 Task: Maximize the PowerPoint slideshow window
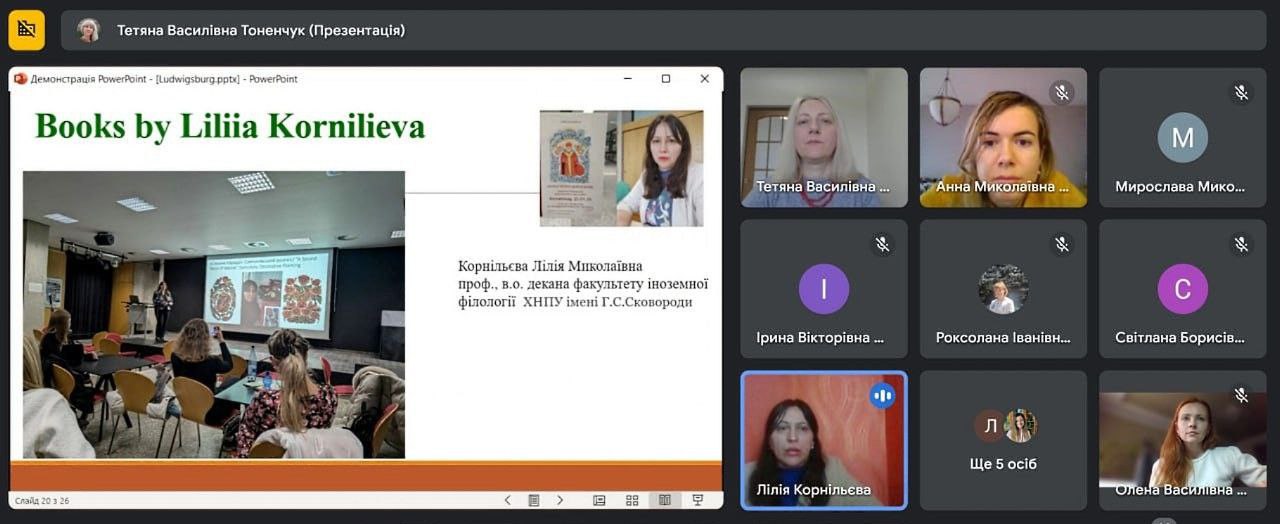666,79
